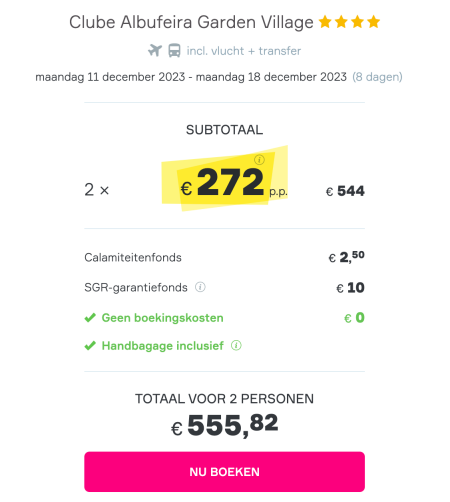
Task: Open the Clube Albufeira Garden Village title
Action: [191, 22]
